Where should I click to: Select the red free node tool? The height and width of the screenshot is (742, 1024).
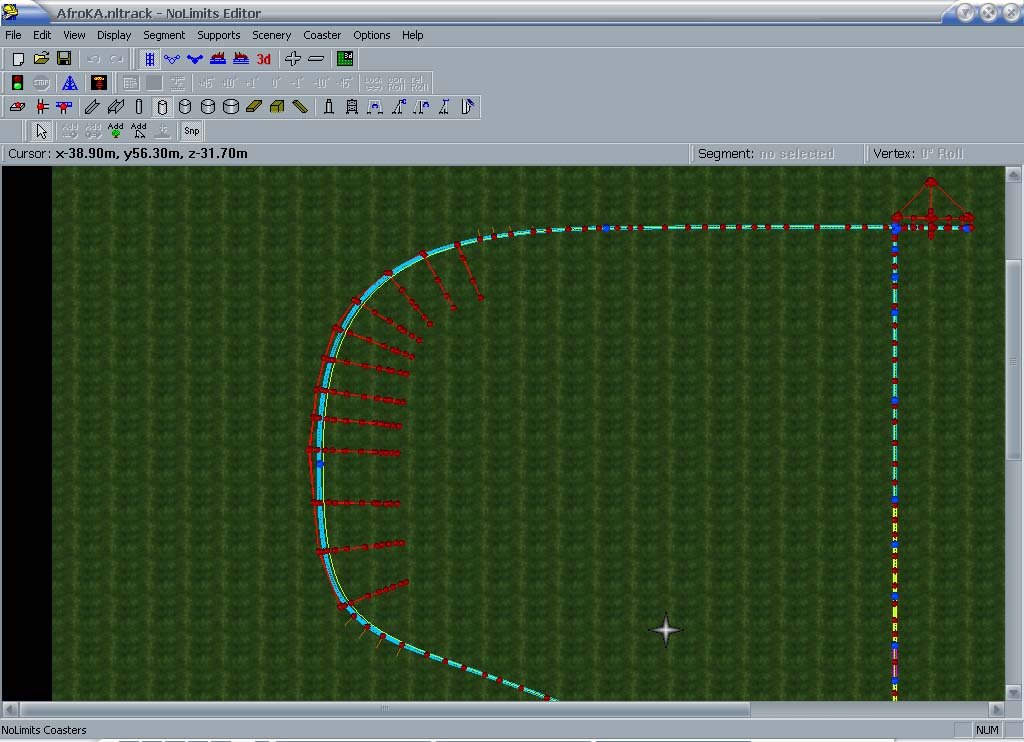coord(41,106)
